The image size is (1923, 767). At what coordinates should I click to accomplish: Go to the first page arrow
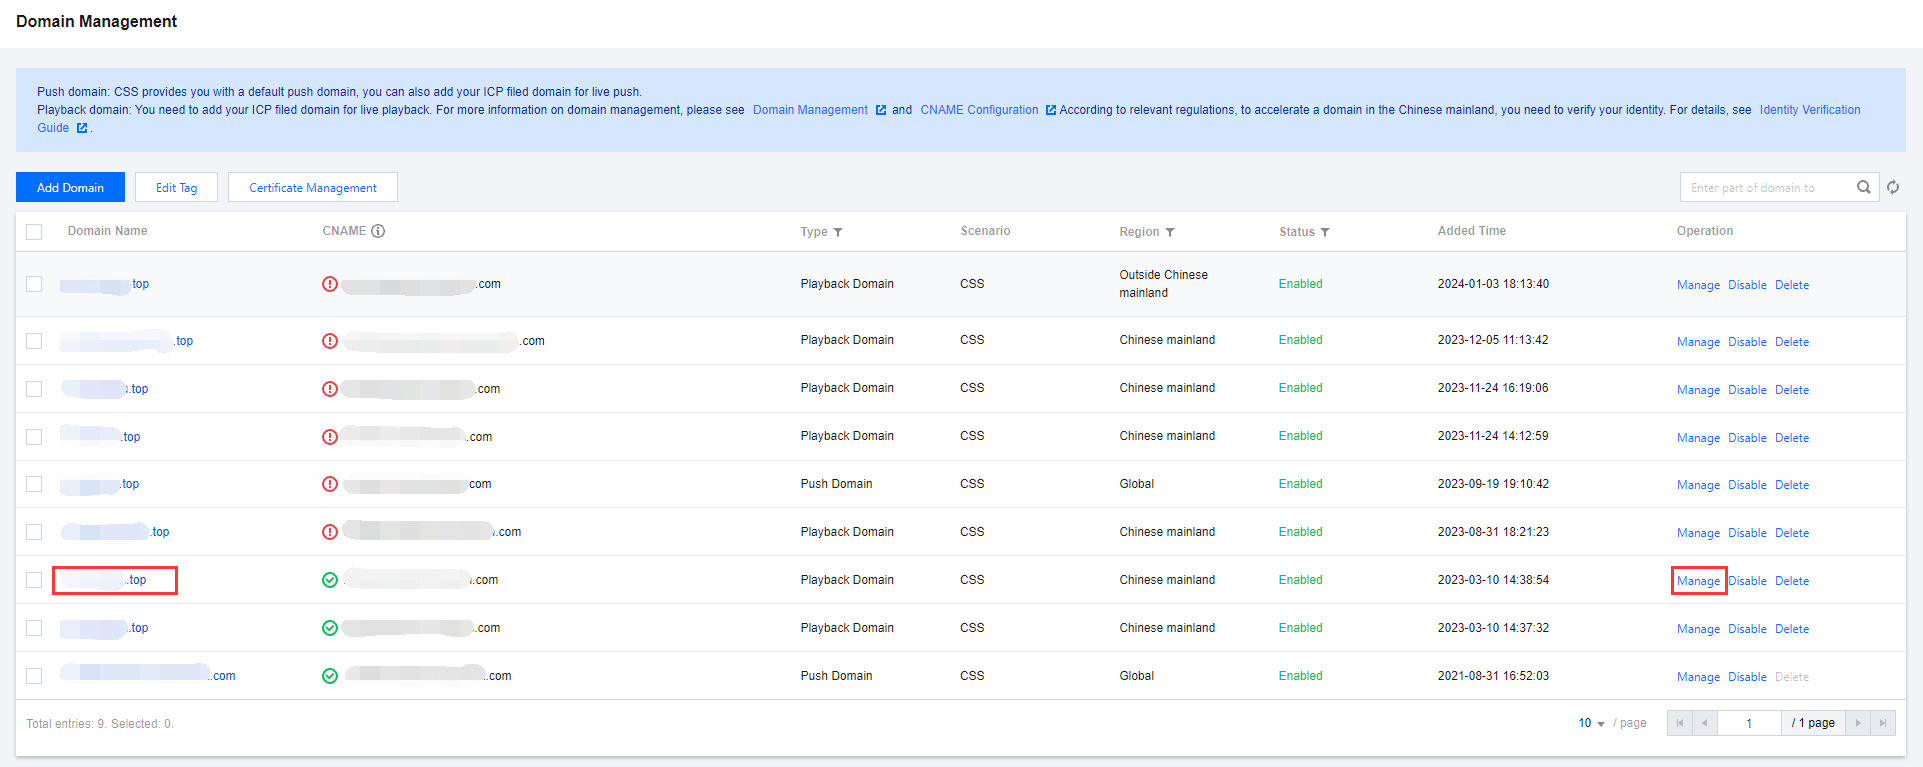(1680, 723)
